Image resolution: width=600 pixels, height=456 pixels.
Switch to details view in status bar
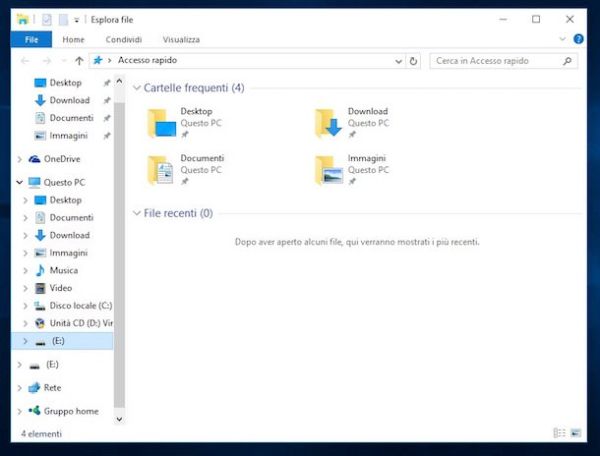click(559, 433)
